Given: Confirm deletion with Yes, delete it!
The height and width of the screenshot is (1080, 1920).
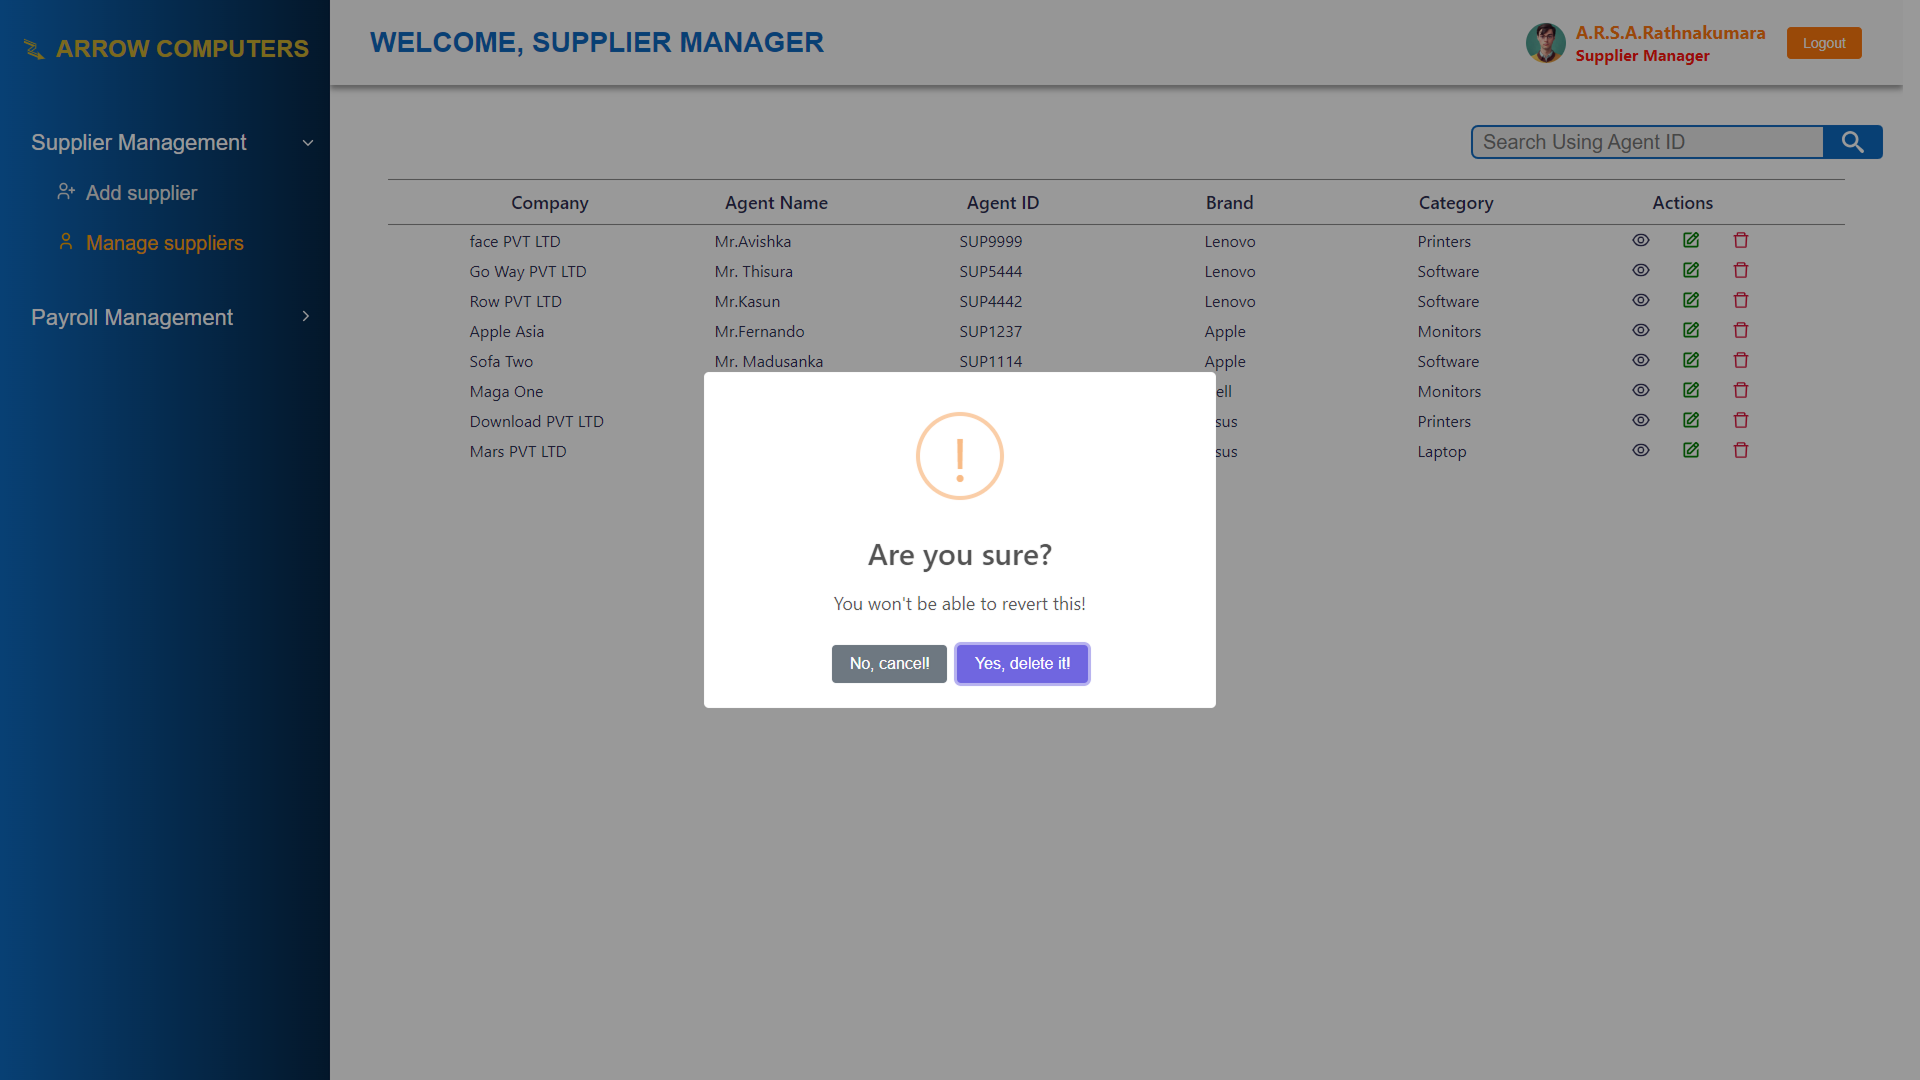Looking at the screenshot, I should [x=1021, y=663].
